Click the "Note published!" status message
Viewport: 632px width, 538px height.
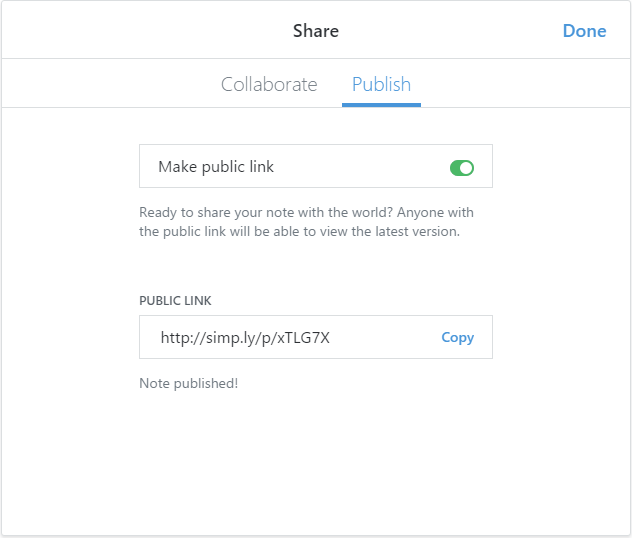click(188, 383)
